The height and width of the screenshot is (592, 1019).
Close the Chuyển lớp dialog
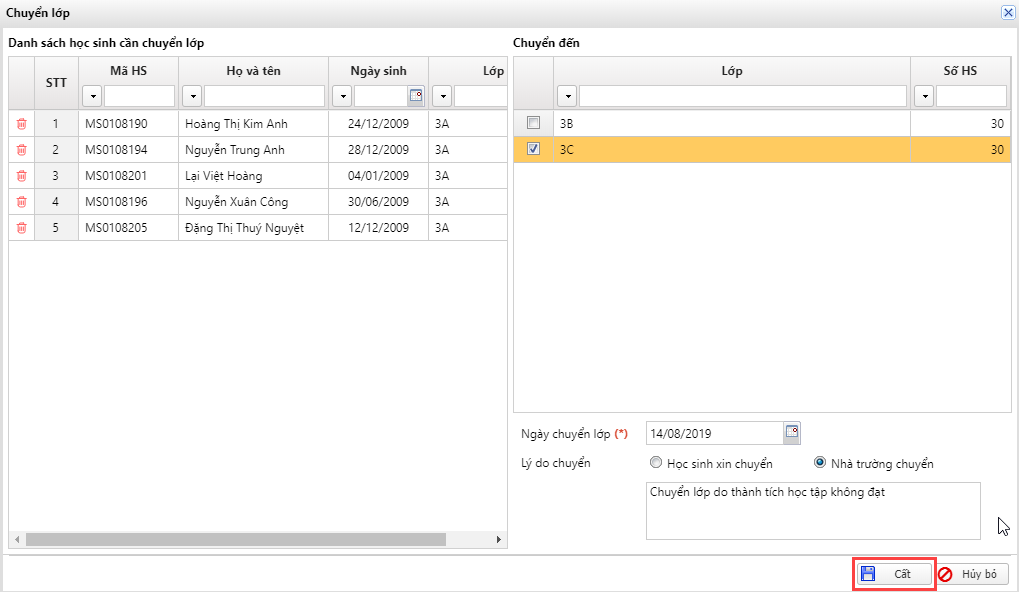coord(1007,13)
